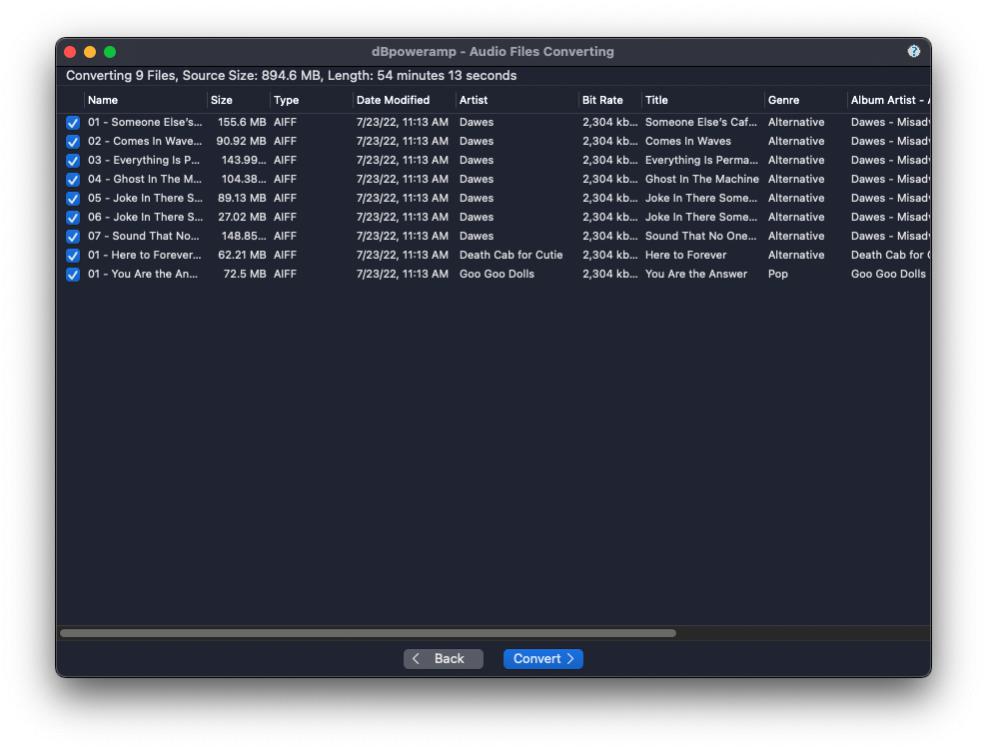Click the Sound That No One... title cell

701,235
